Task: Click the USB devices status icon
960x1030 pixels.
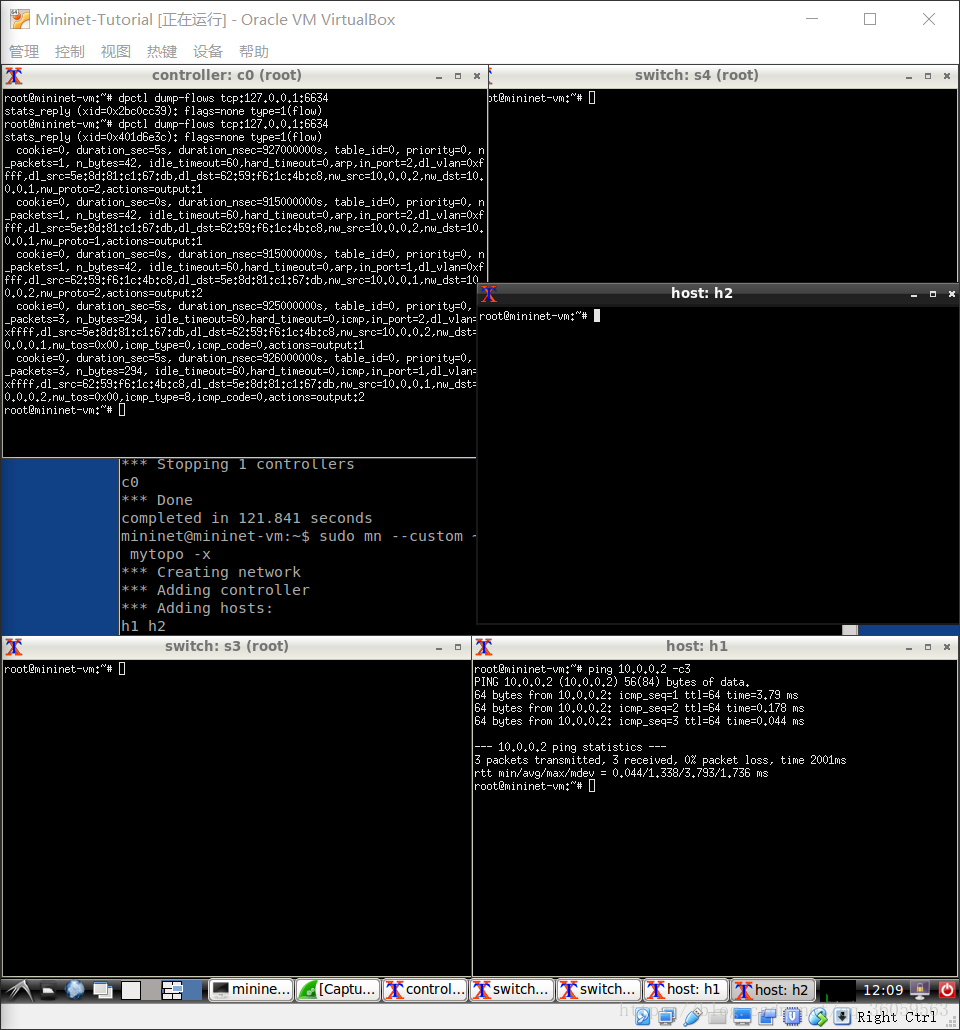Action: coord(692,1018)
